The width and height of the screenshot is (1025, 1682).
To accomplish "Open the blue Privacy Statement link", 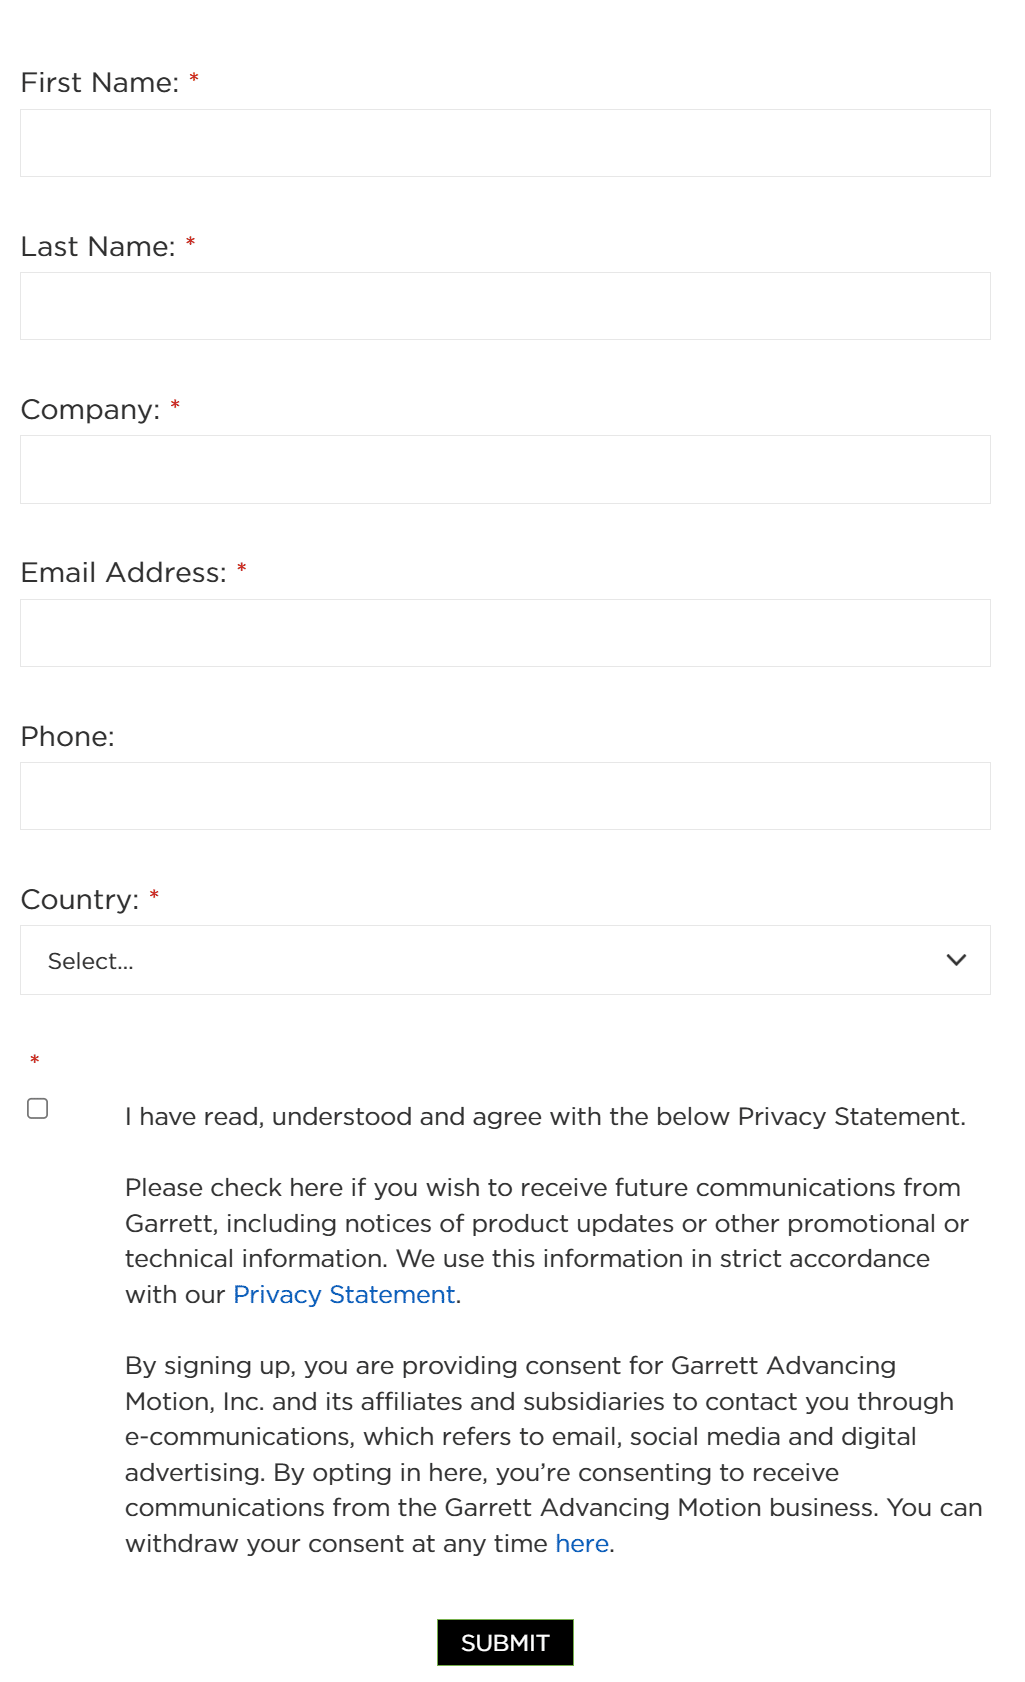I will pyautogui.click(x=344, y=1294).
